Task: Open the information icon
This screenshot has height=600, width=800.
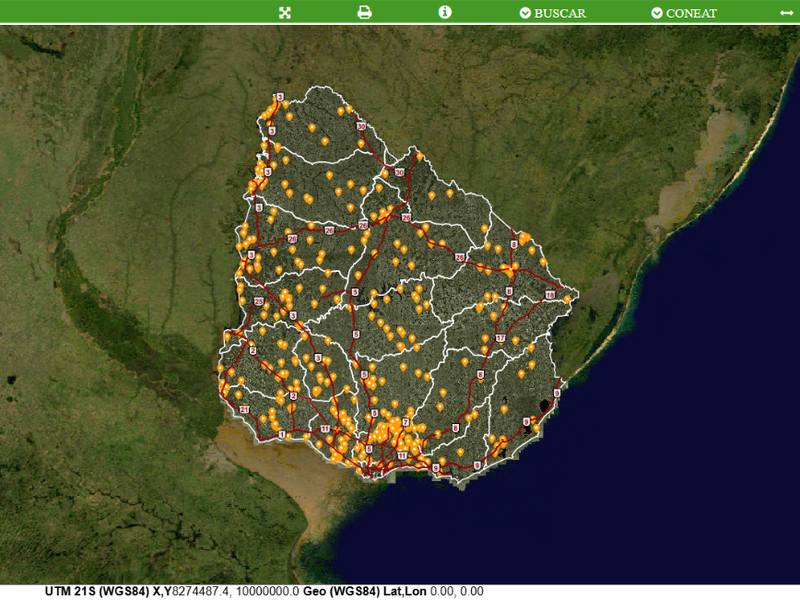Action: 445,12
